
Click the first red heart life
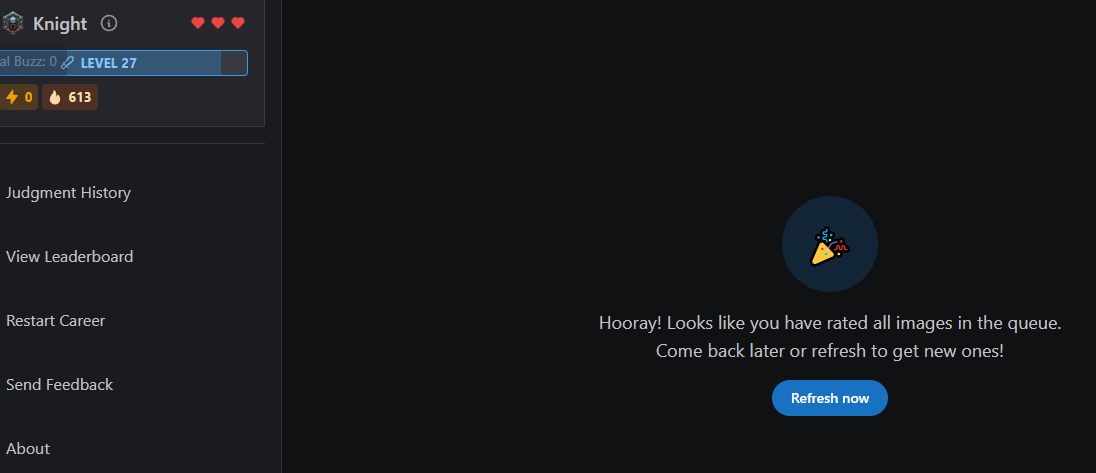tap(198, 23)
